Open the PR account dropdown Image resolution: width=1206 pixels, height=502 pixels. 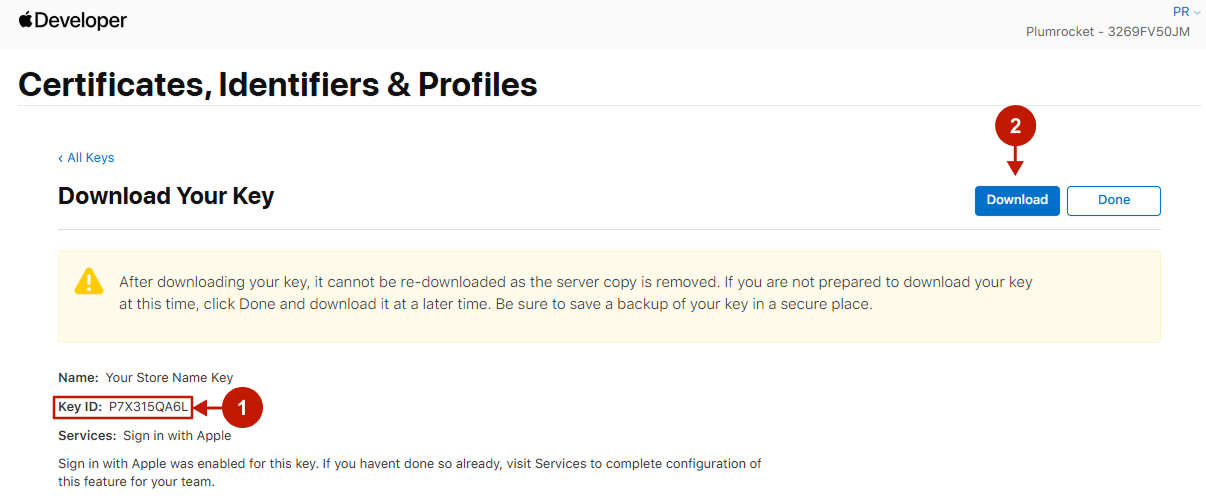(x=1186, y=12)
